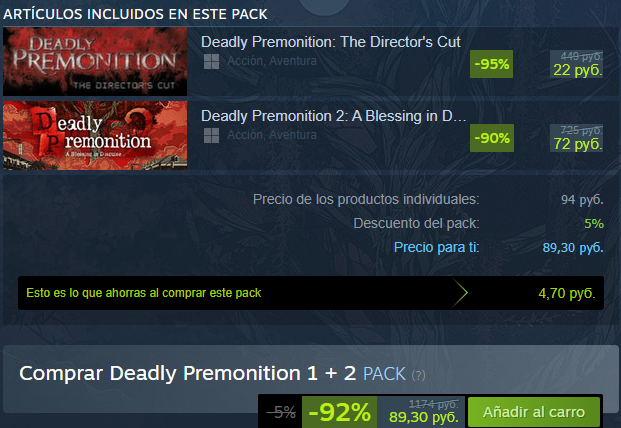
Task: Click the 89,30 руб. pack final price
Action: coord(424,417)
